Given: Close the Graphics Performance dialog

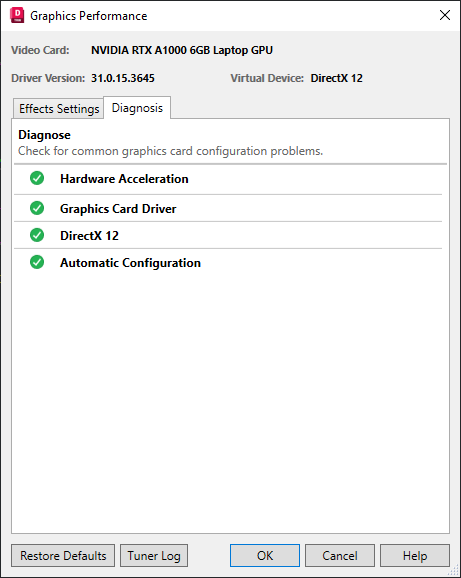Looking at the screenshot, I should 445,15.
